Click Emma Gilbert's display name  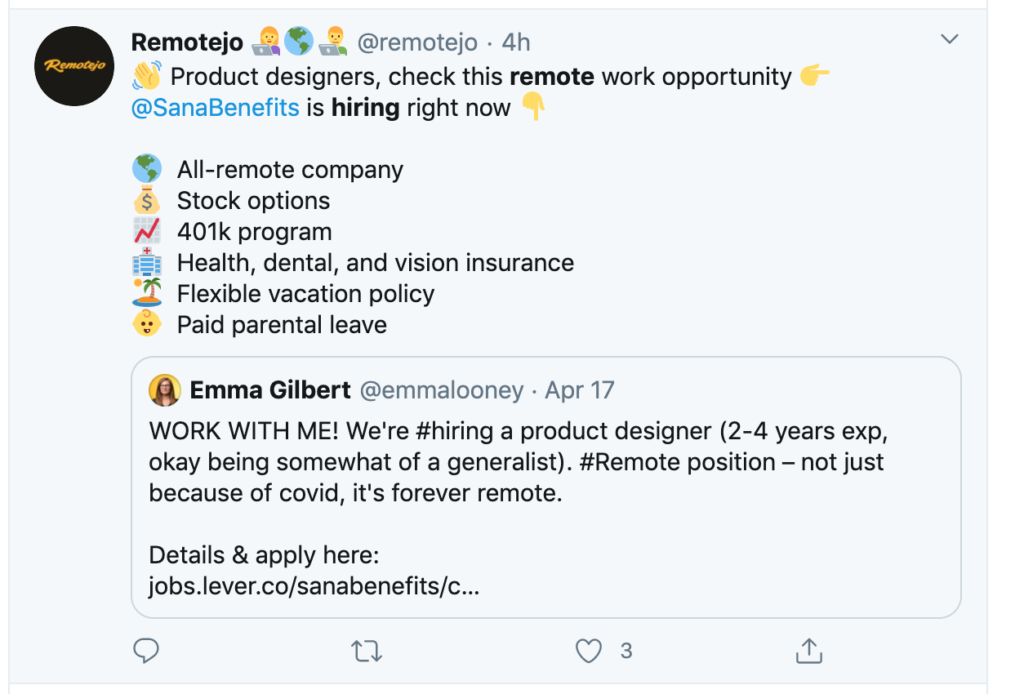pyautogui.click(x=270, y=390)
